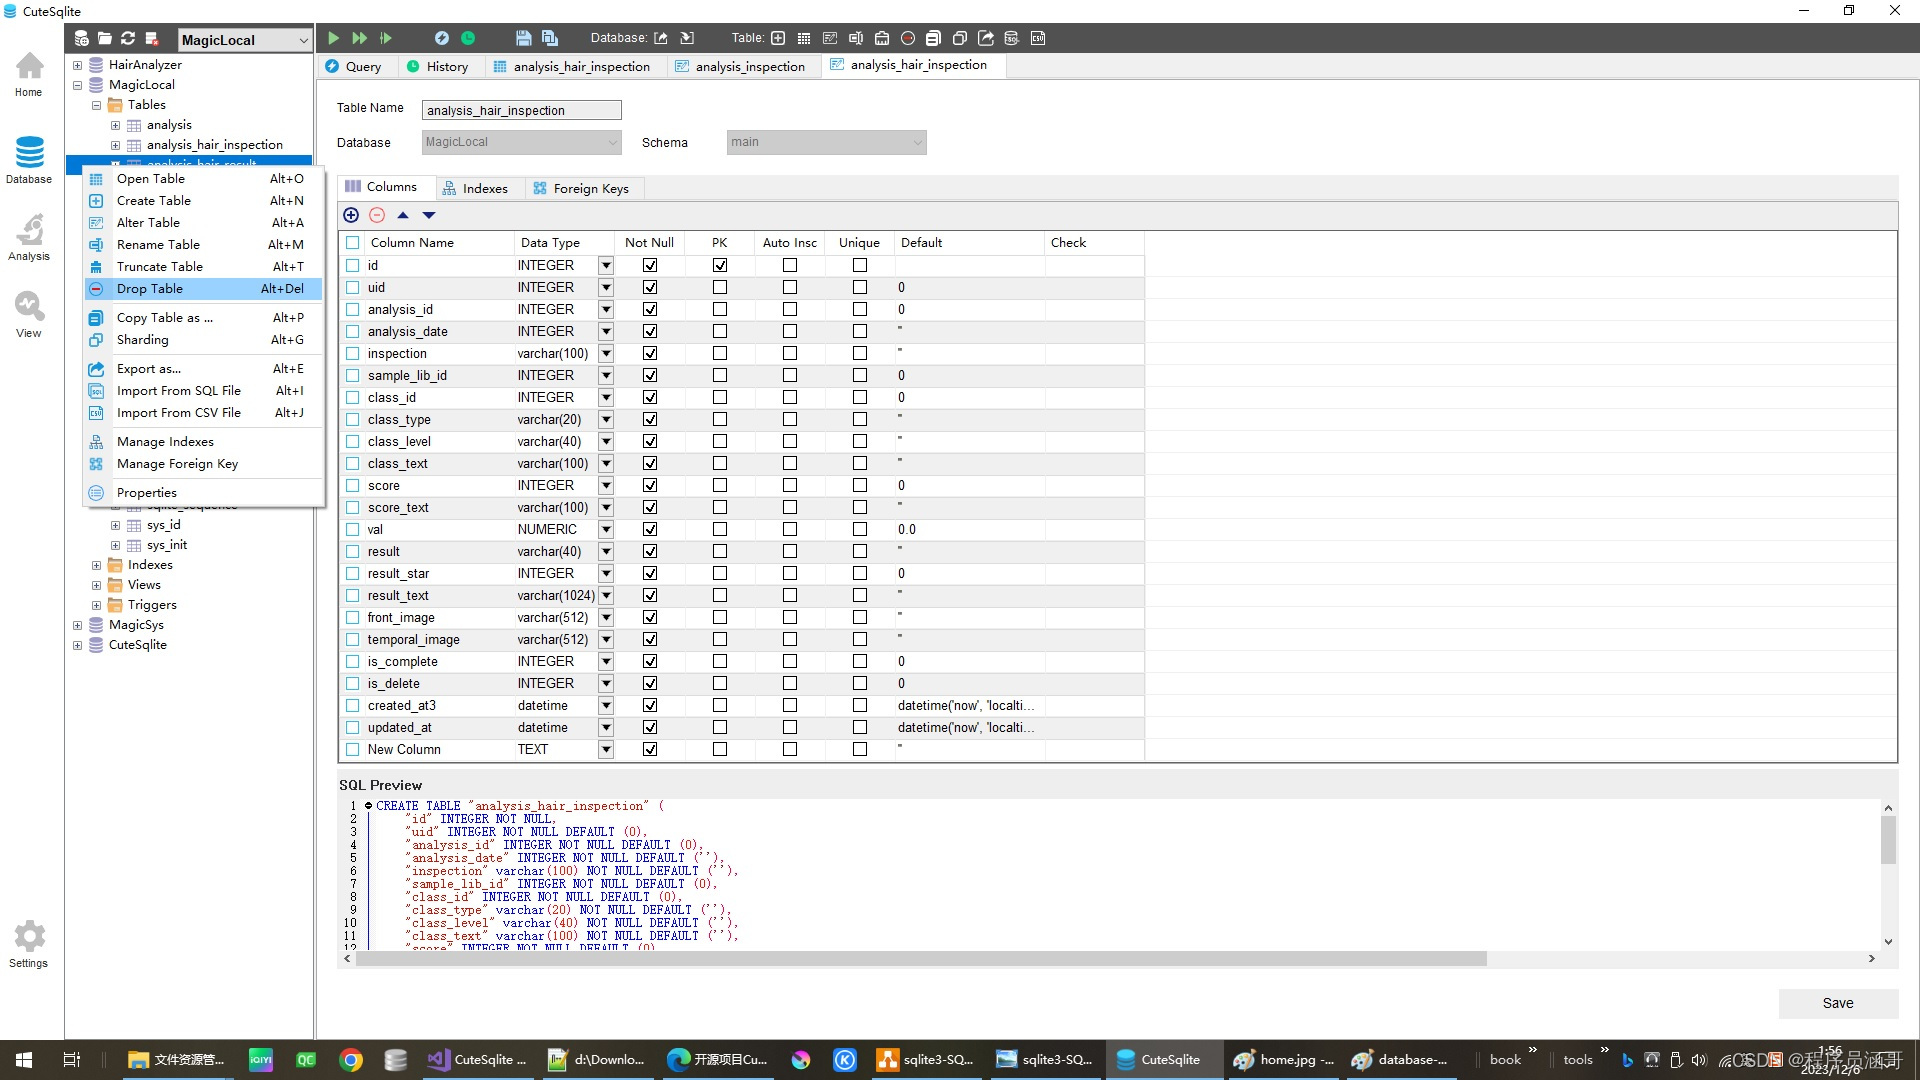
Task: Click the Database connect icon
Action: pyautogui.click(x=80, y=38)
